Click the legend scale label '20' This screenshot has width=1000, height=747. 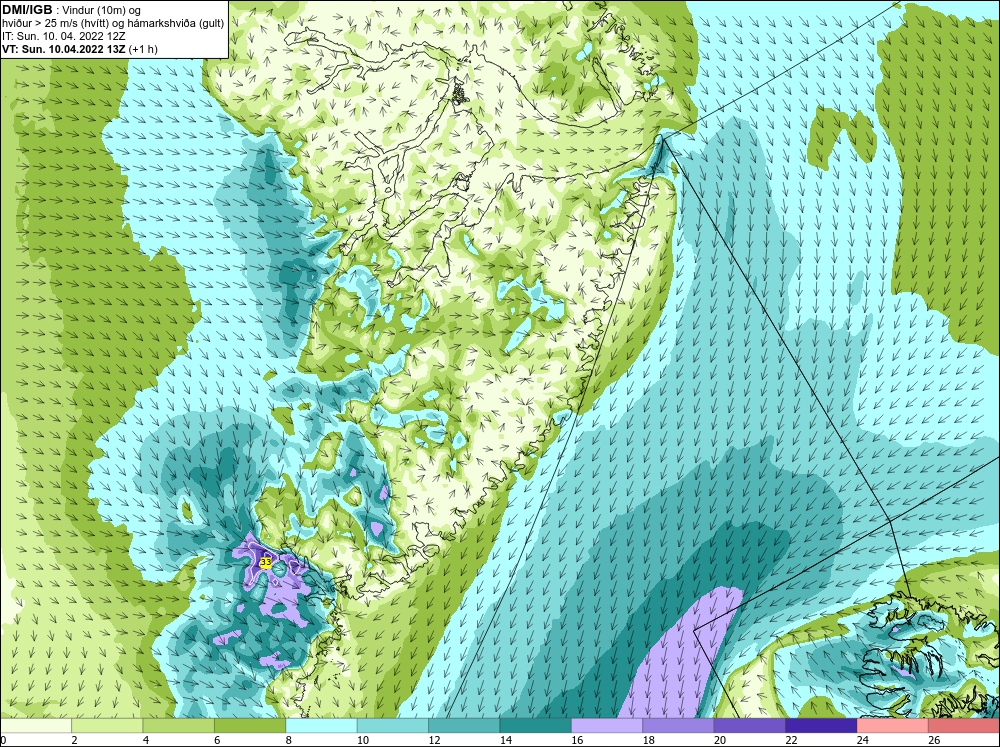pos(719,740)
